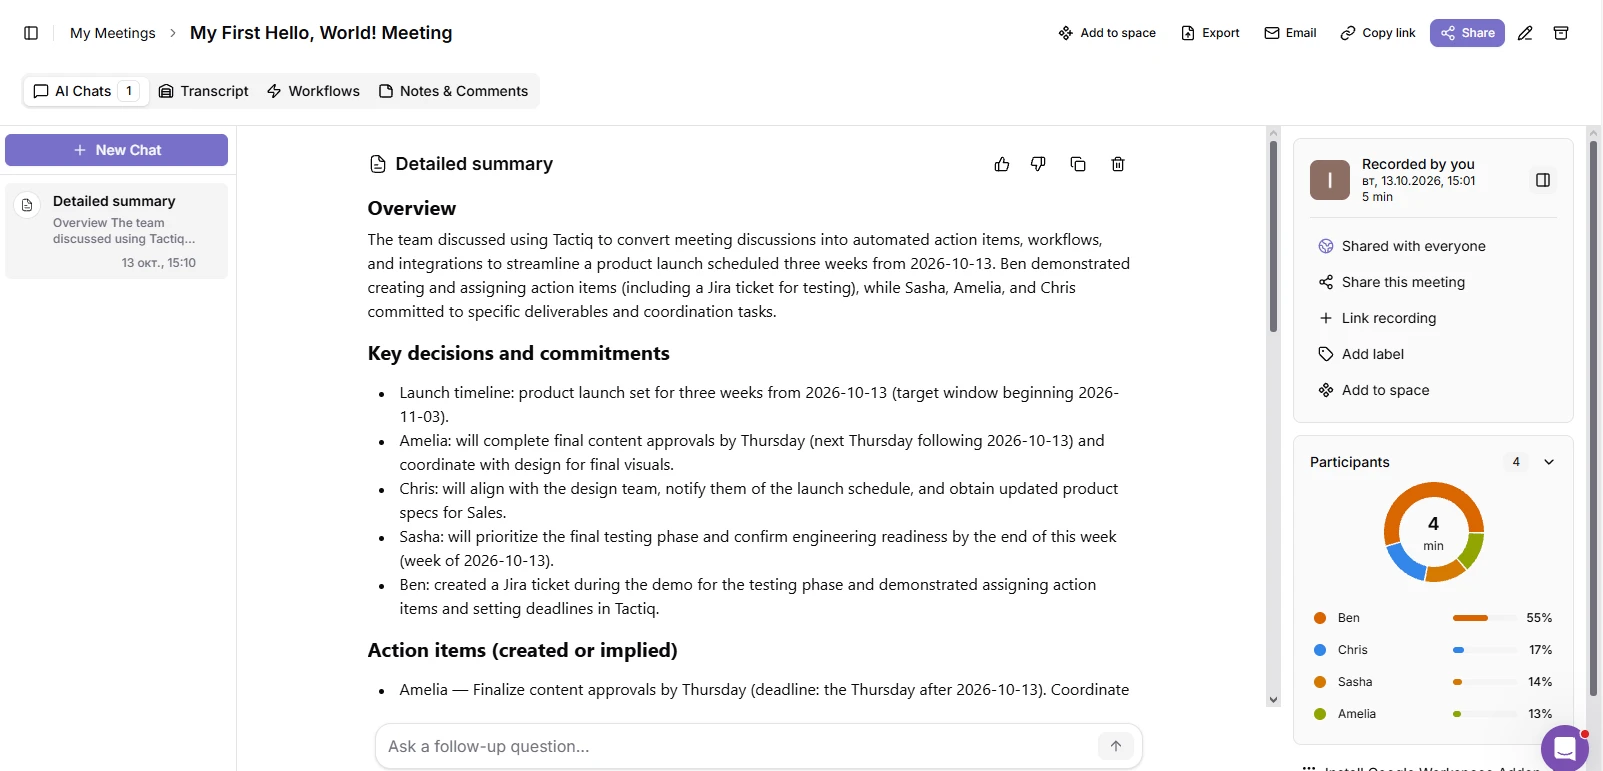
Task: Open the Notes & Comments tab
Action: [x=453, y=91]
